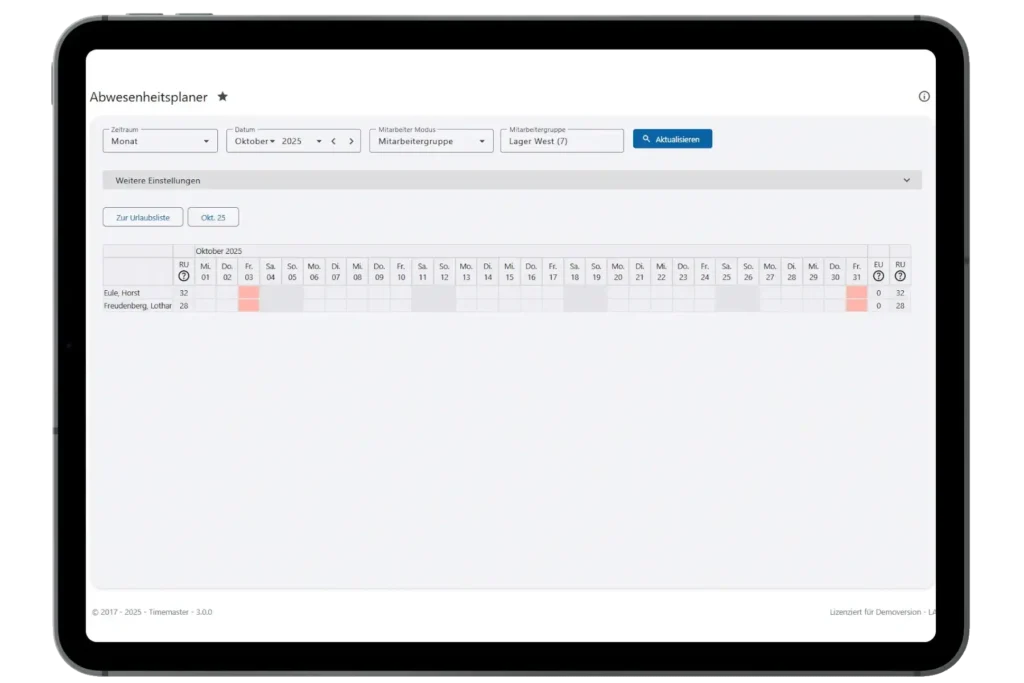Open the Mitarbeiter Modus dropdown
Image resolution: width=1024 pixels, height=683 pixels.
pyautogui.click(x=431, y=141)
